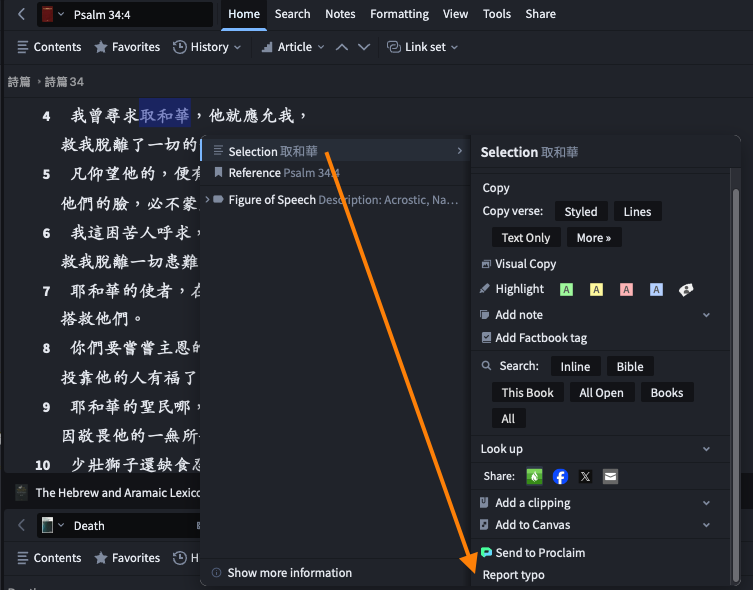Search All for selection

click(x=509, y=419)
